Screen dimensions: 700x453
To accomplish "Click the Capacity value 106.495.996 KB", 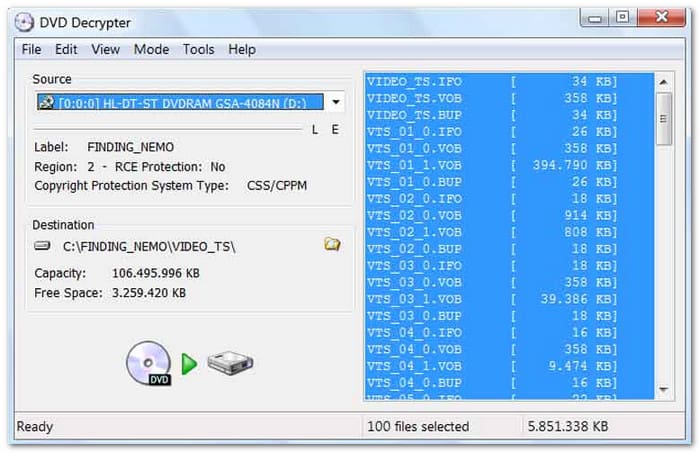I will 155,273.
